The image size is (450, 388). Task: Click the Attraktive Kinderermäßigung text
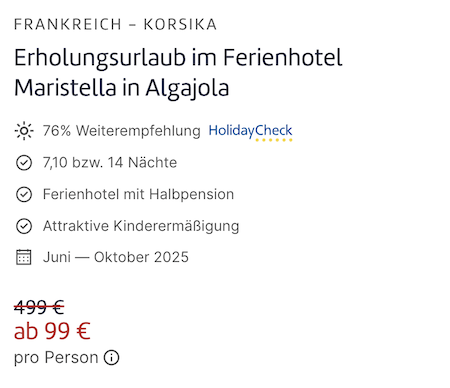pos(141,226)
